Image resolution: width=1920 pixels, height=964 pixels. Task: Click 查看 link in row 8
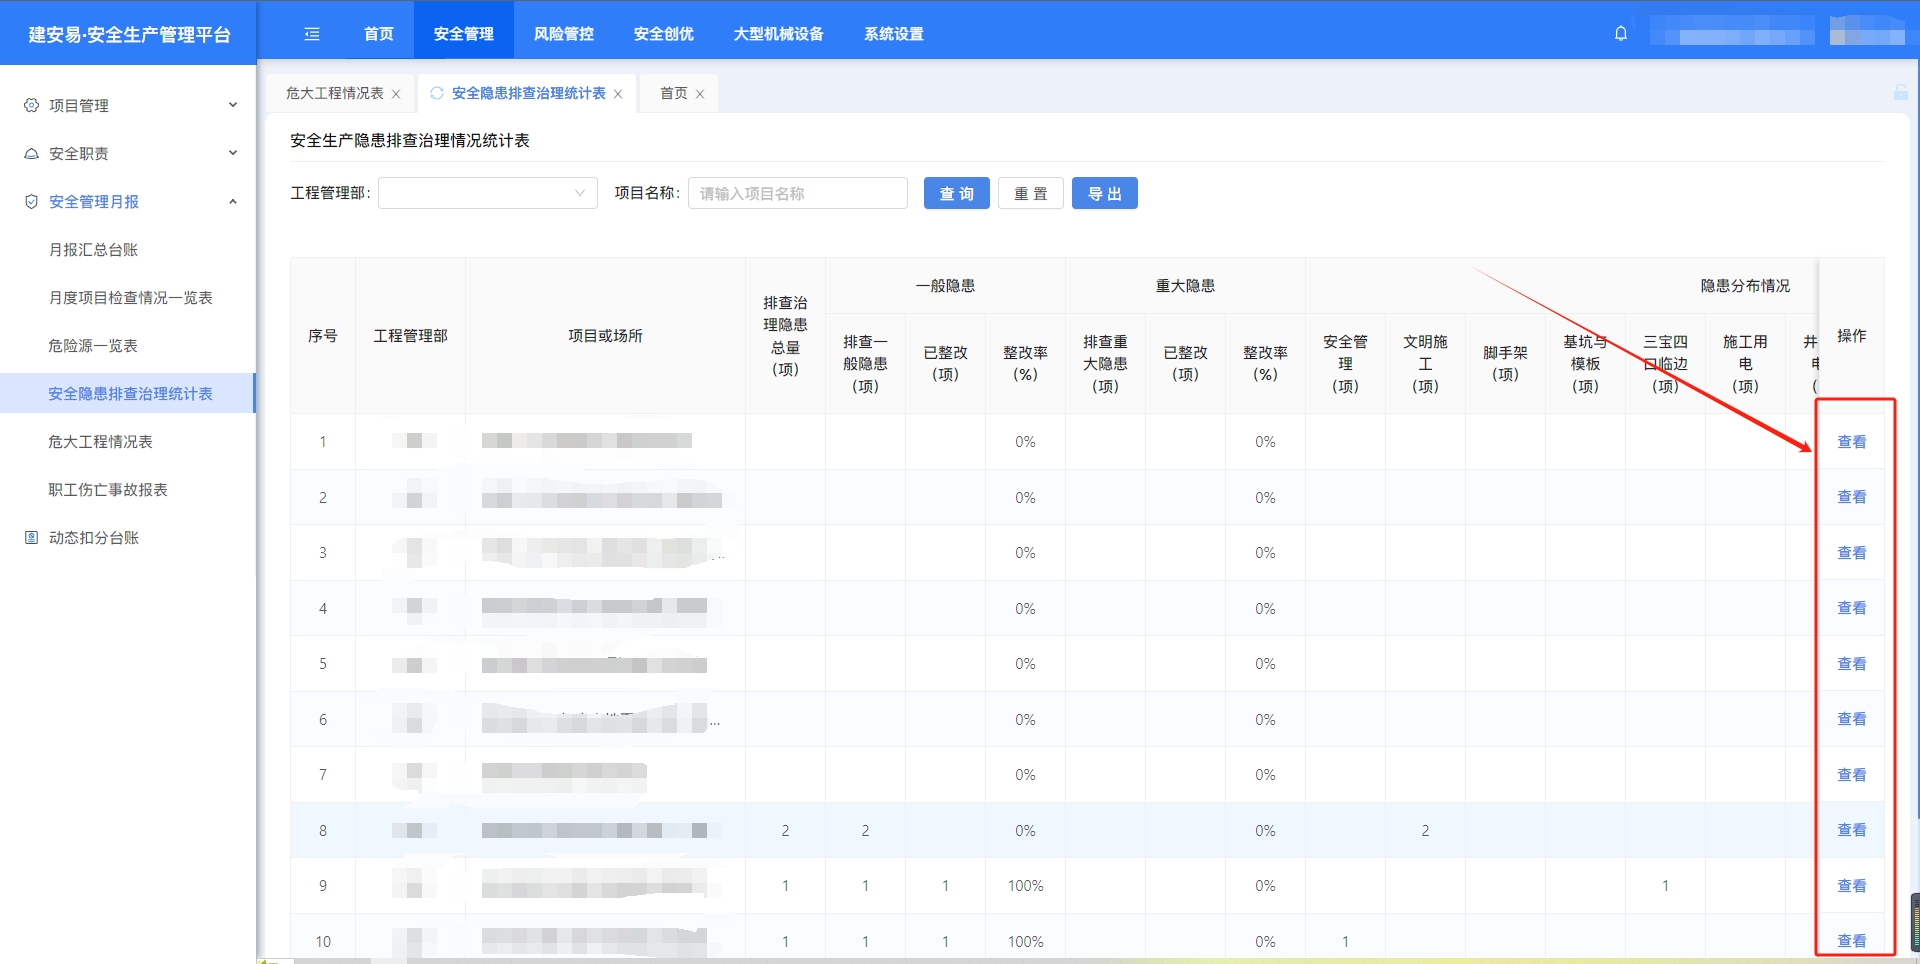(1851, 830)
